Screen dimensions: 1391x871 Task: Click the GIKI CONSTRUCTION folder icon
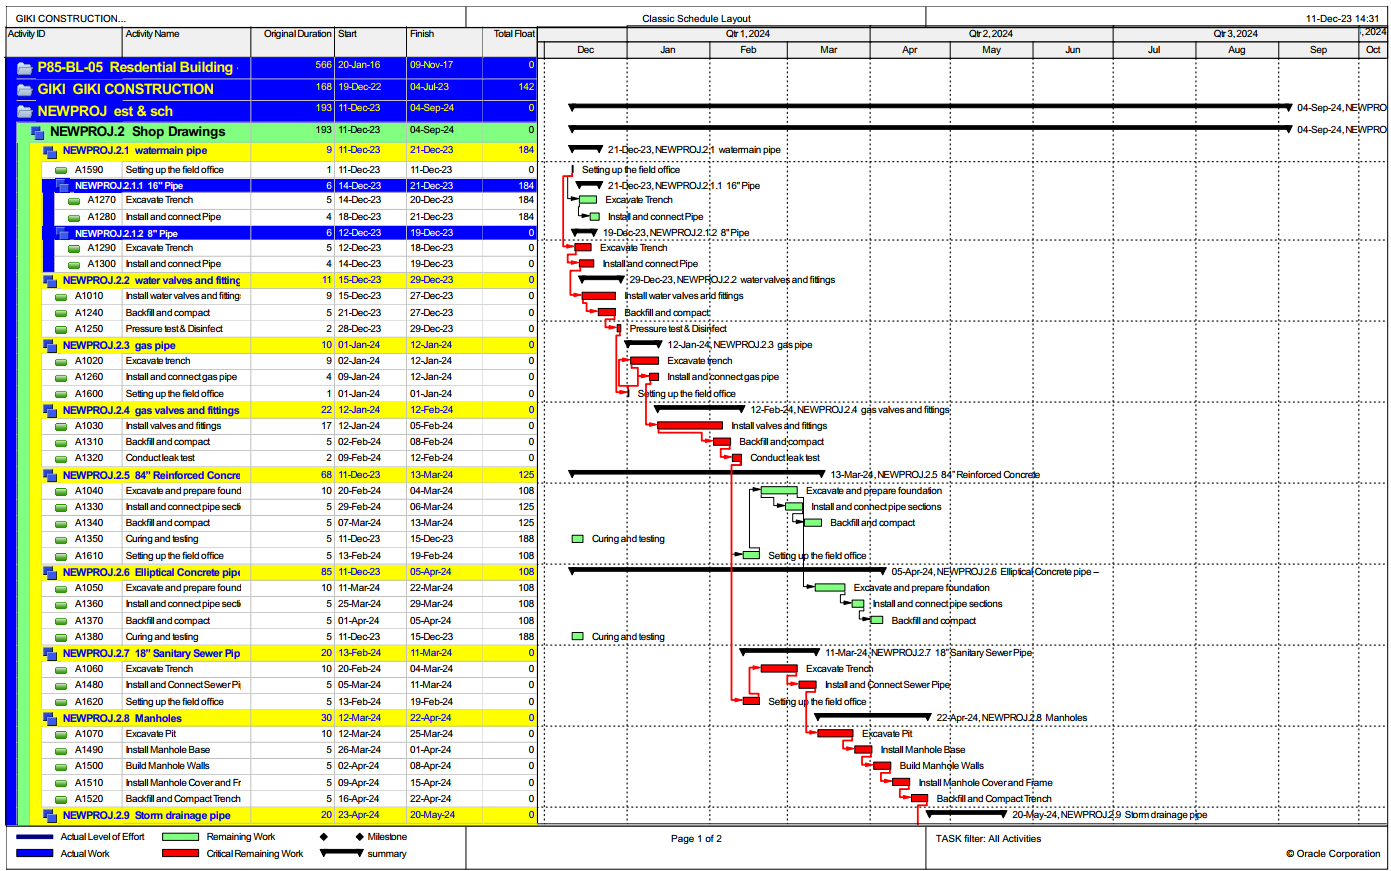[24, 90]
